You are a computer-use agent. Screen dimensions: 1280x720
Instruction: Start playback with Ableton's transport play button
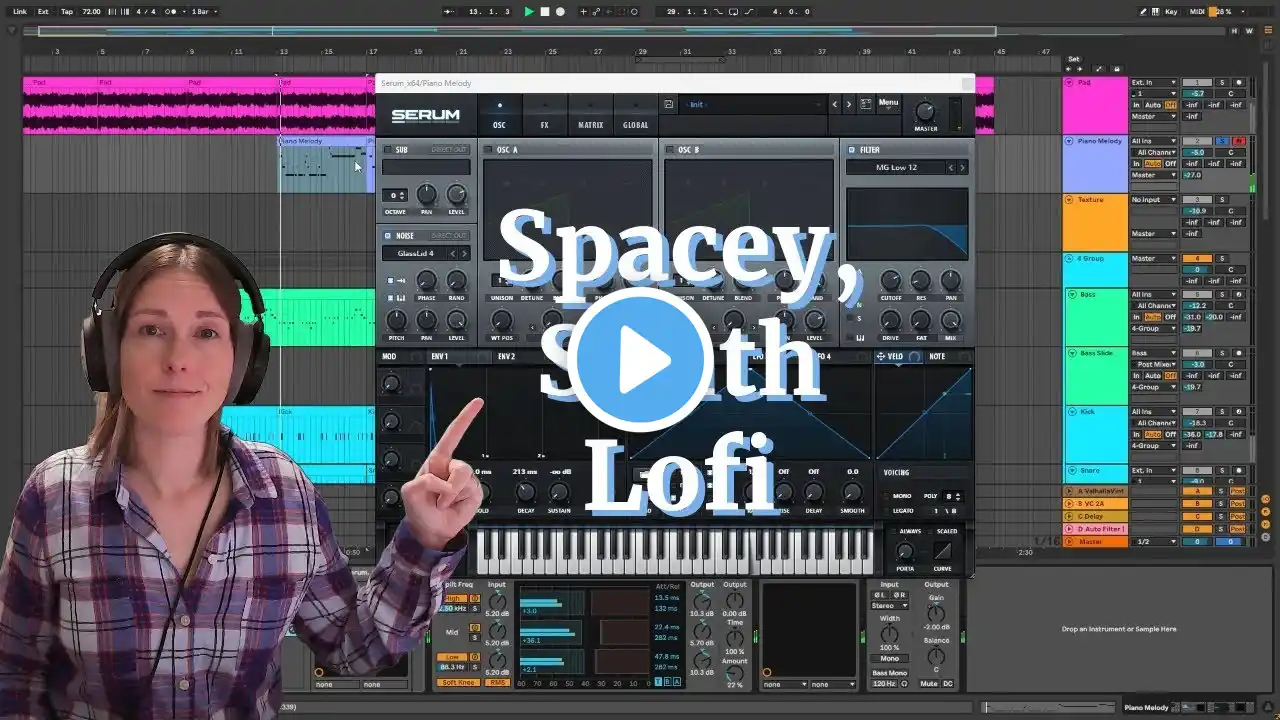pos(530,12)
